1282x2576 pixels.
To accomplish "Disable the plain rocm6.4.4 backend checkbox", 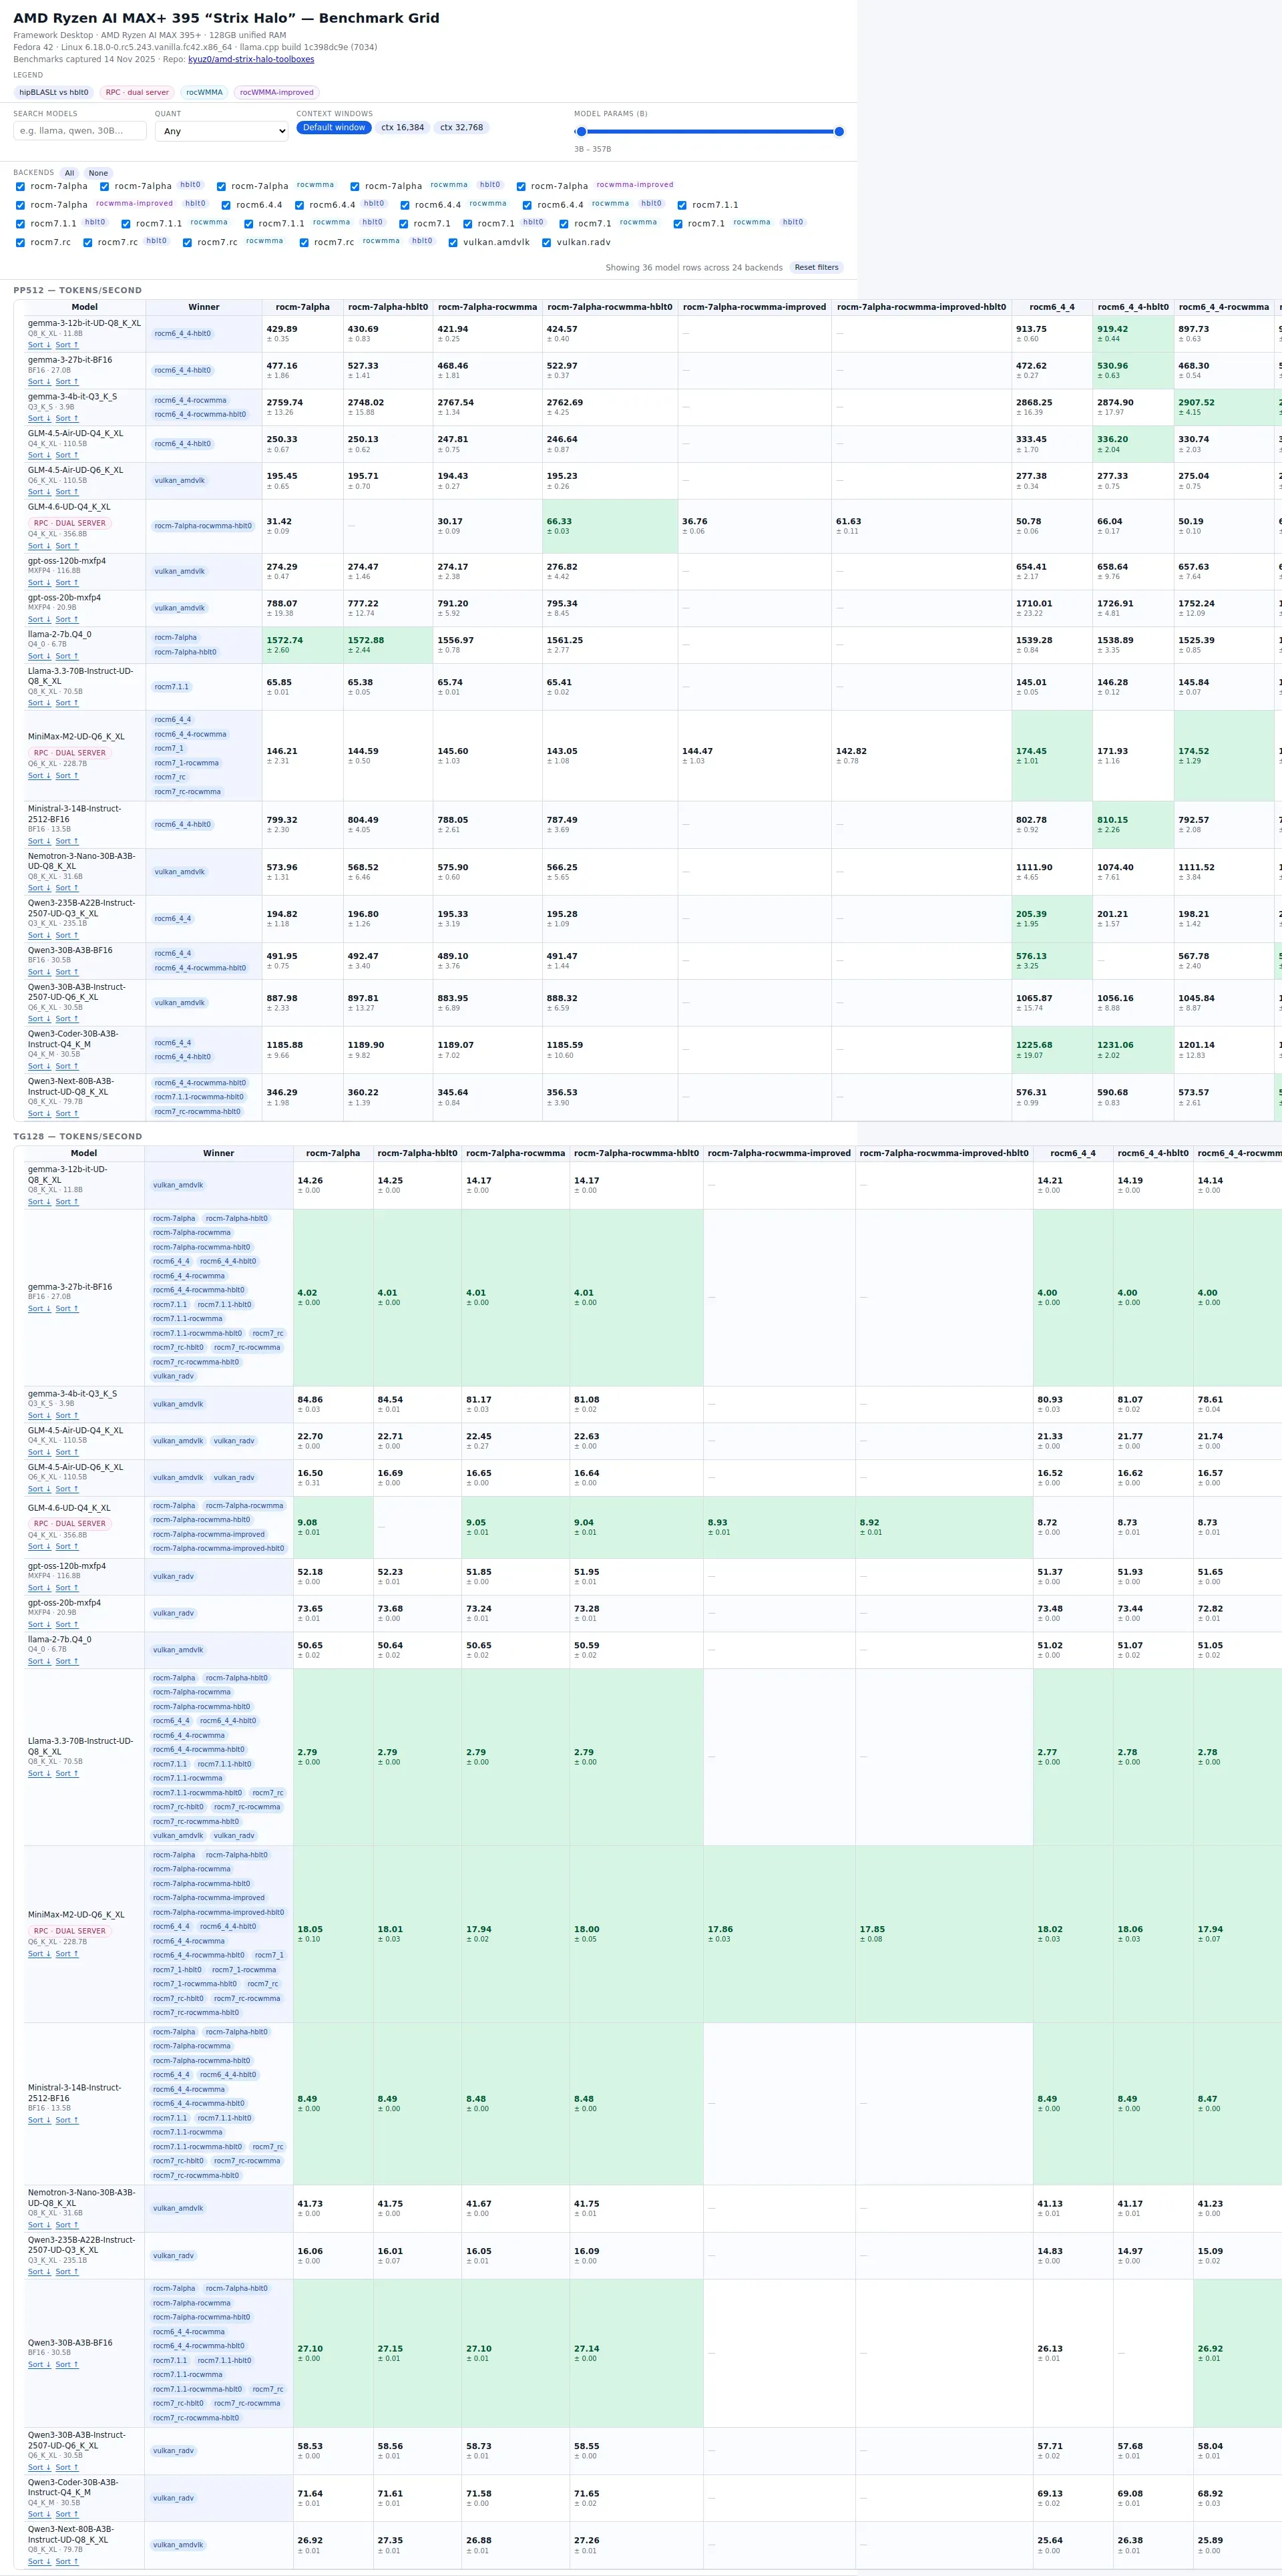I will [226, 205].
